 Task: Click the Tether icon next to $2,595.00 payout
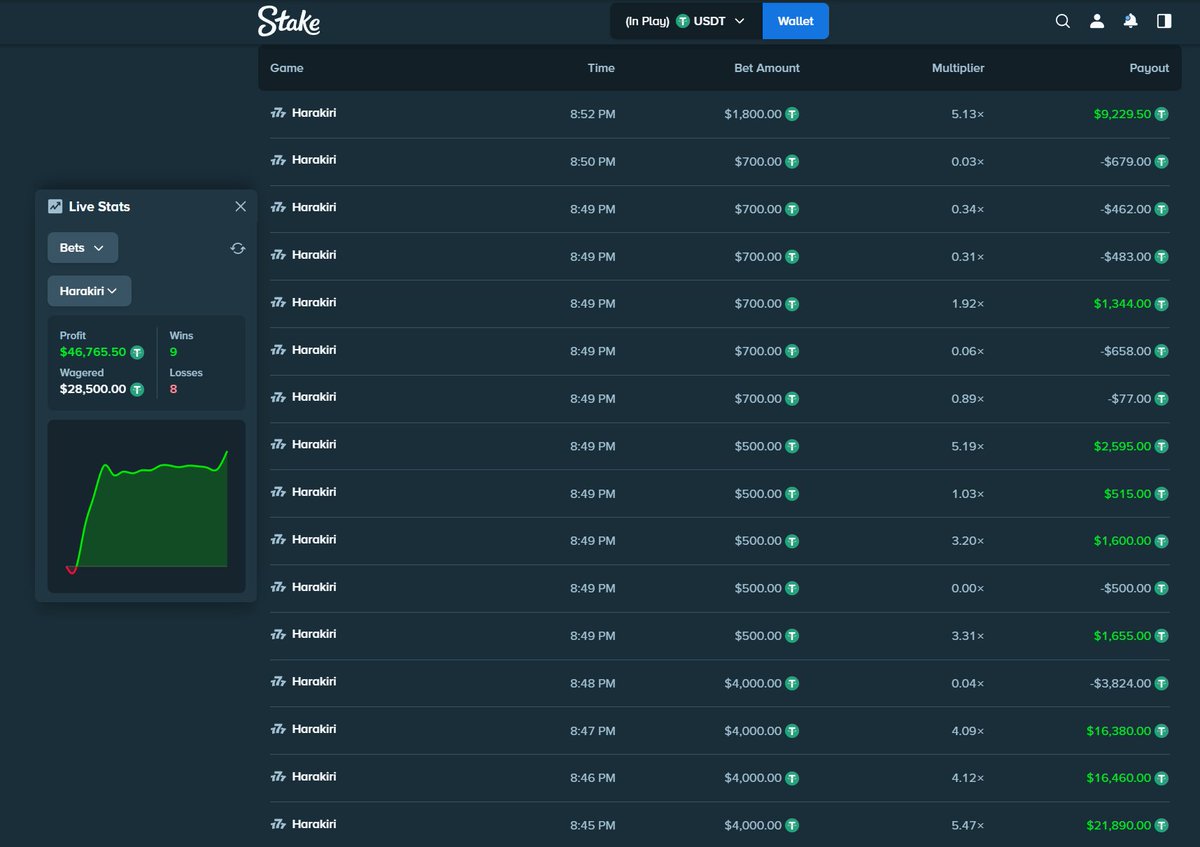click(x=1162, y=447)
